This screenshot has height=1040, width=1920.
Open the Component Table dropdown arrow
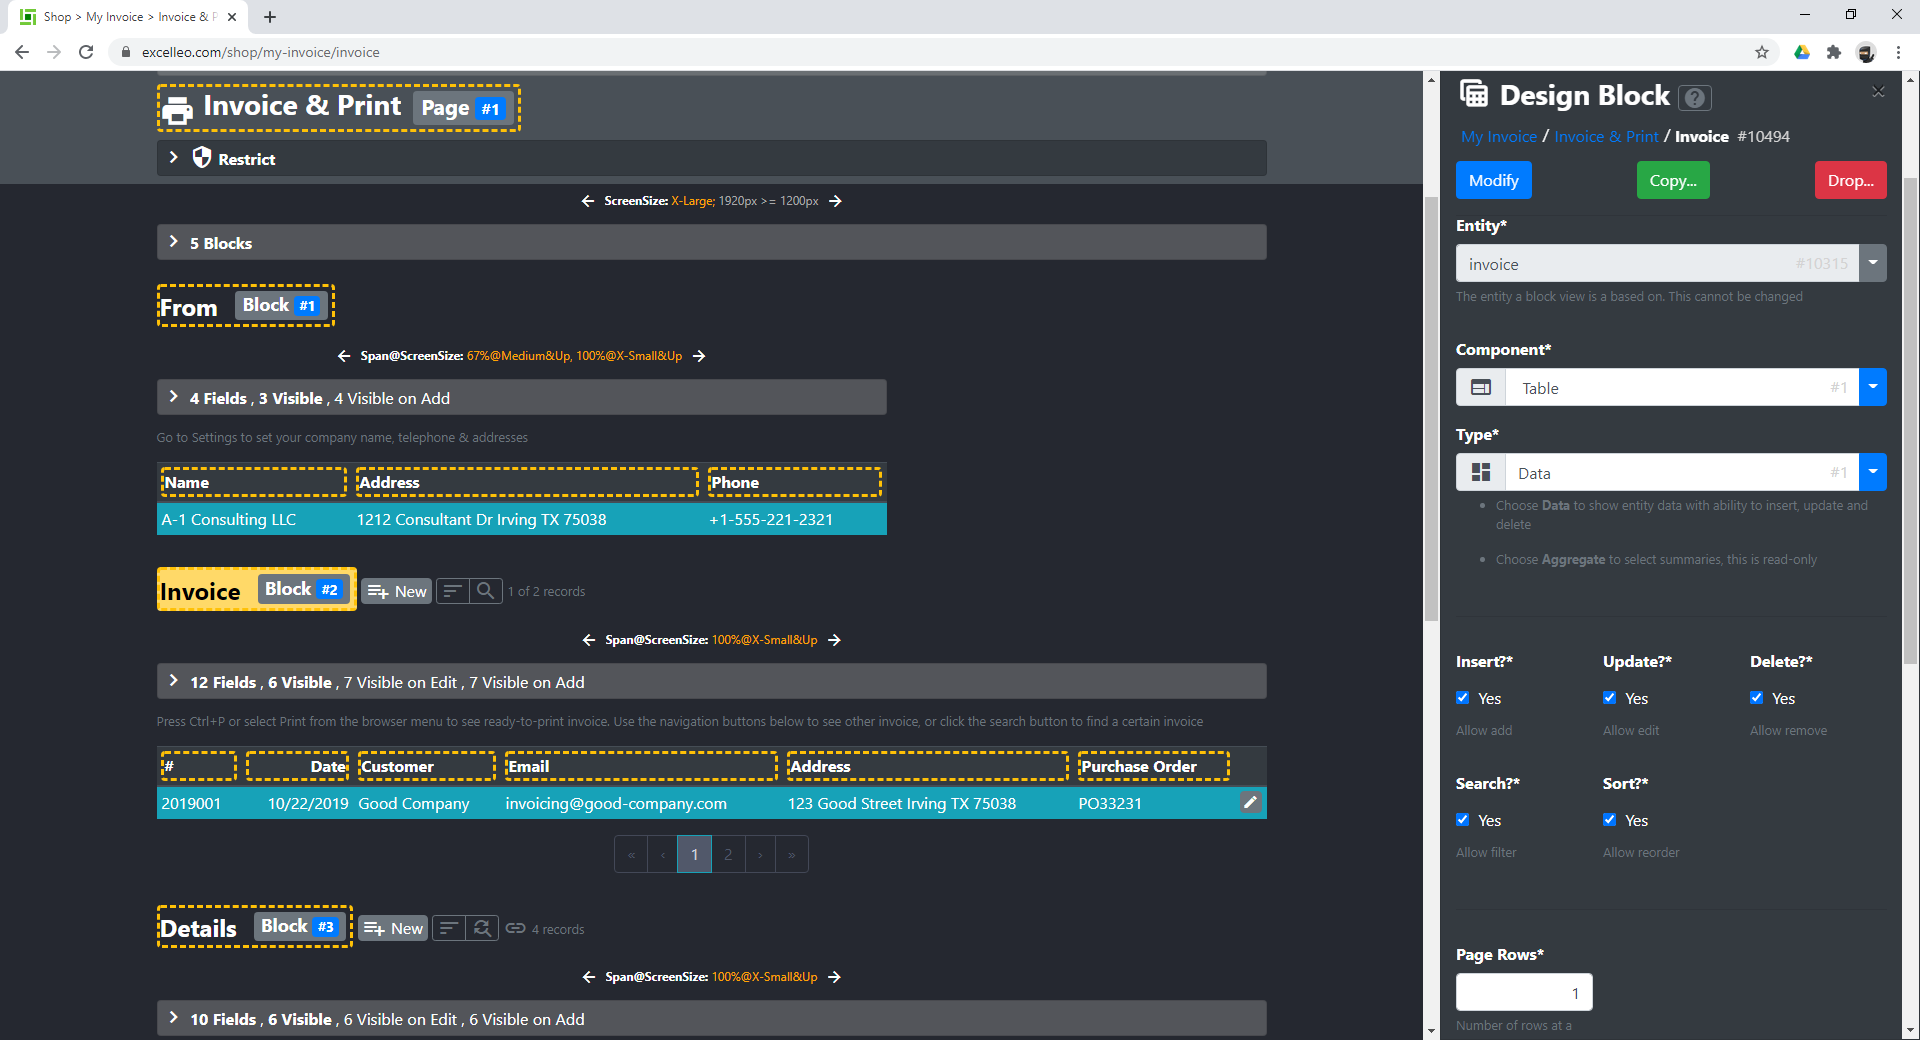pos(1873,387)
